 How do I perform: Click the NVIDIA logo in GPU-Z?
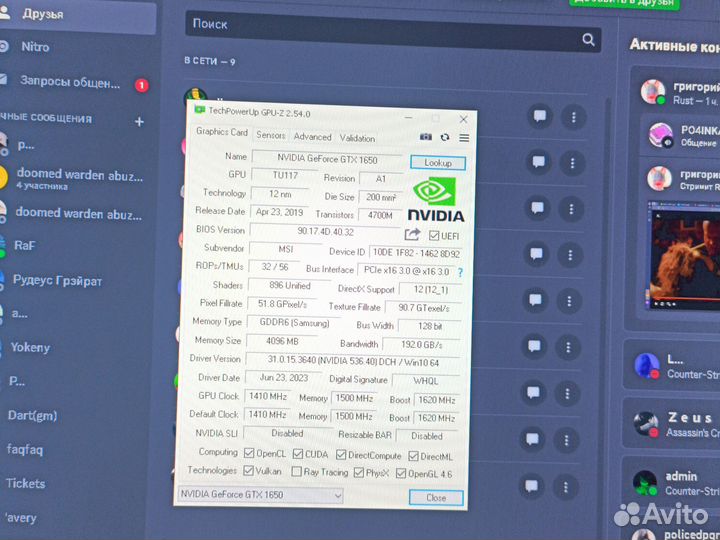click(x=435, y=200)
